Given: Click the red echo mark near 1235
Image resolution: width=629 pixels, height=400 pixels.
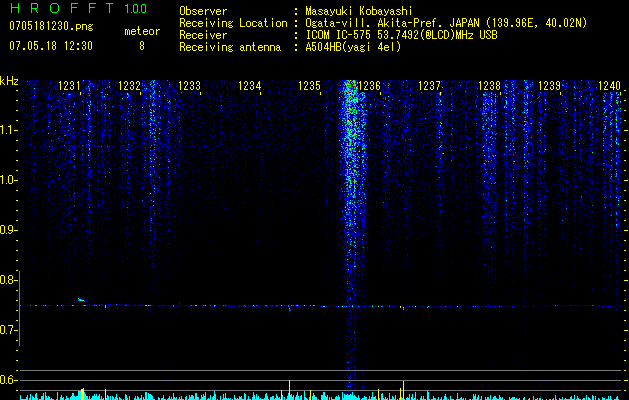Looking at the screenshot, I should pyautogui.click(x=290, y=309).
